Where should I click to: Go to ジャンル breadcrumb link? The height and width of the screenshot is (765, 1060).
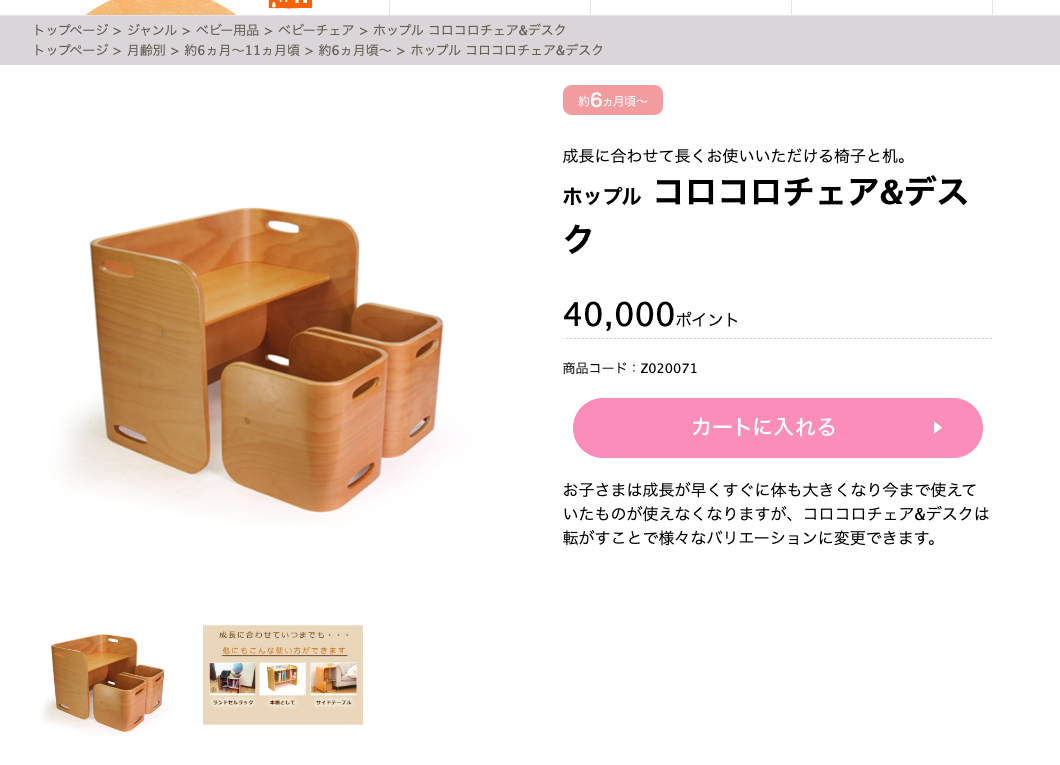point(151,30)
